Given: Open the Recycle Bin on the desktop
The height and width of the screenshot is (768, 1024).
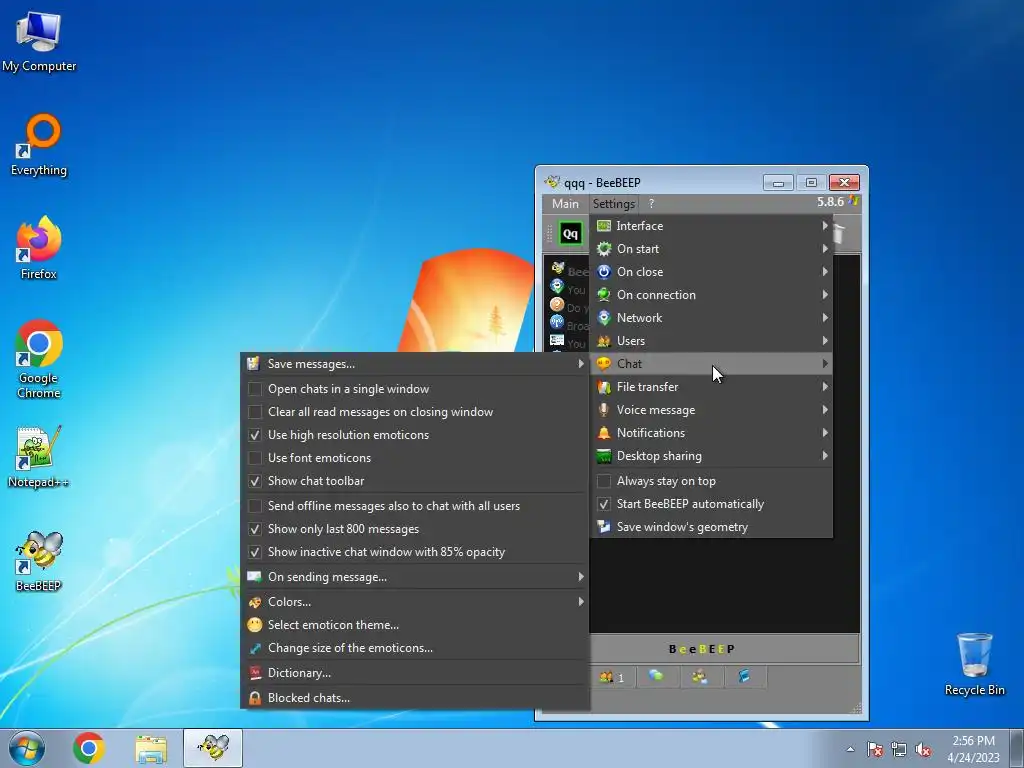Looking at the screenshot, I should click(x=974, y=664).
